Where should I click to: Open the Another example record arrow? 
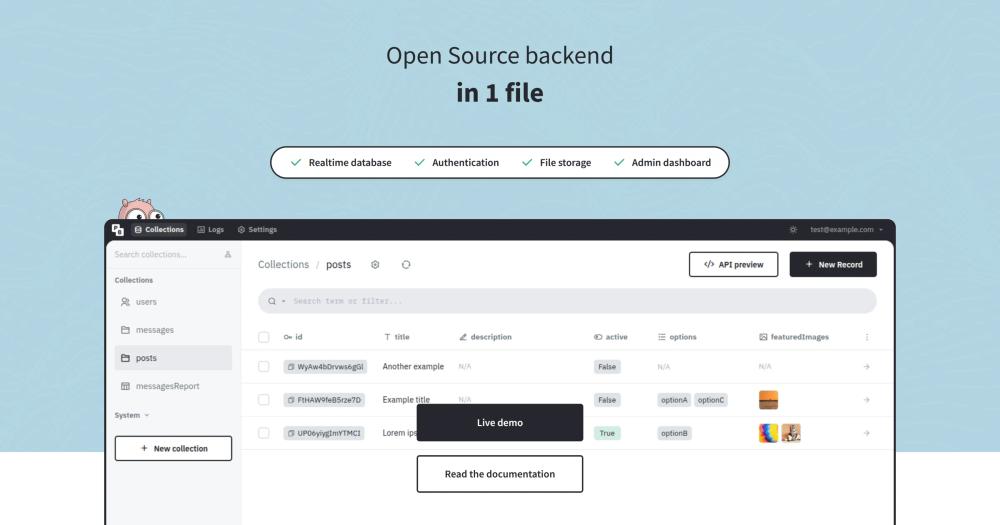[x=867, y=367]
